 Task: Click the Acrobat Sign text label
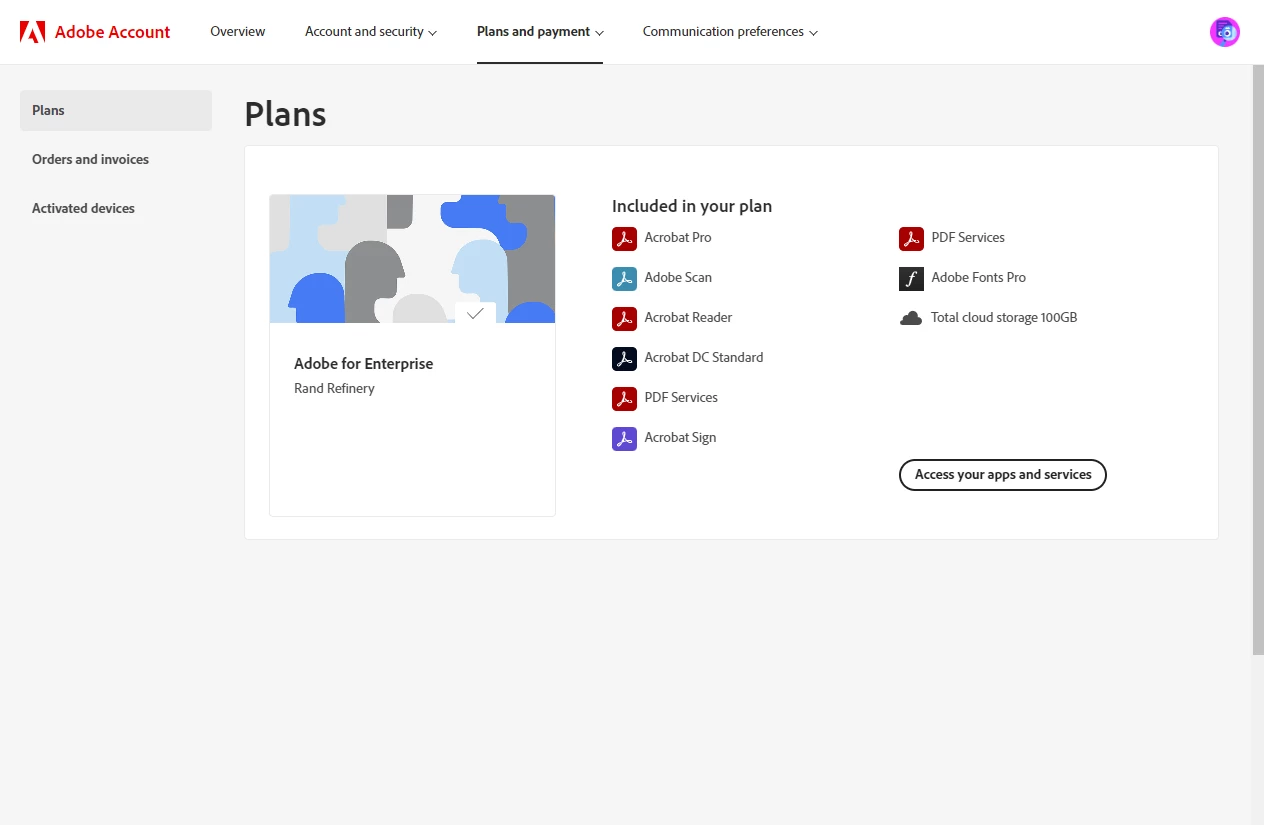click(680, 438)
